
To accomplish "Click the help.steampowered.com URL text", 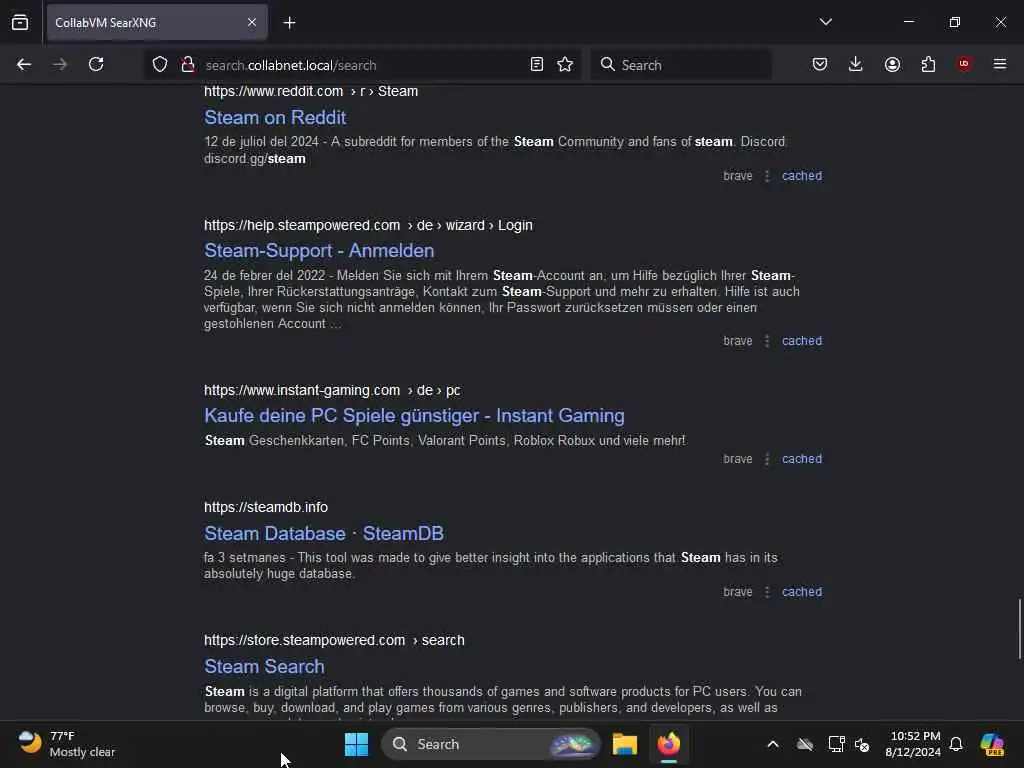I will 368,225.
